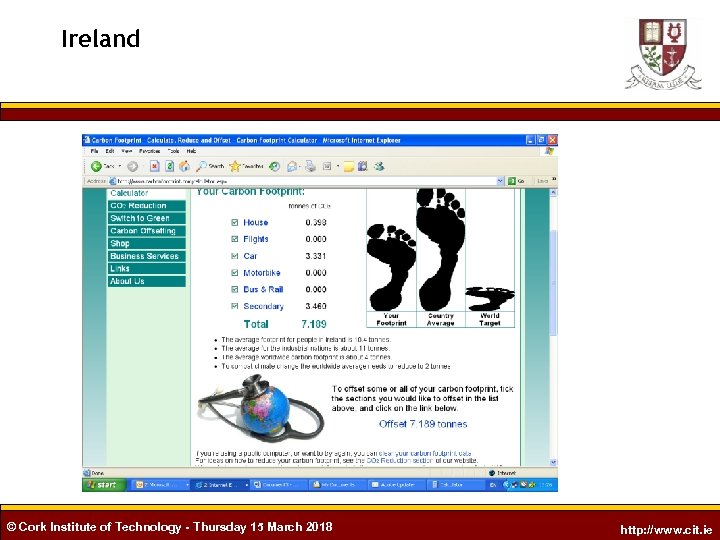Click the Back arrow button in Internet Explorer

[x=96, y=166]
